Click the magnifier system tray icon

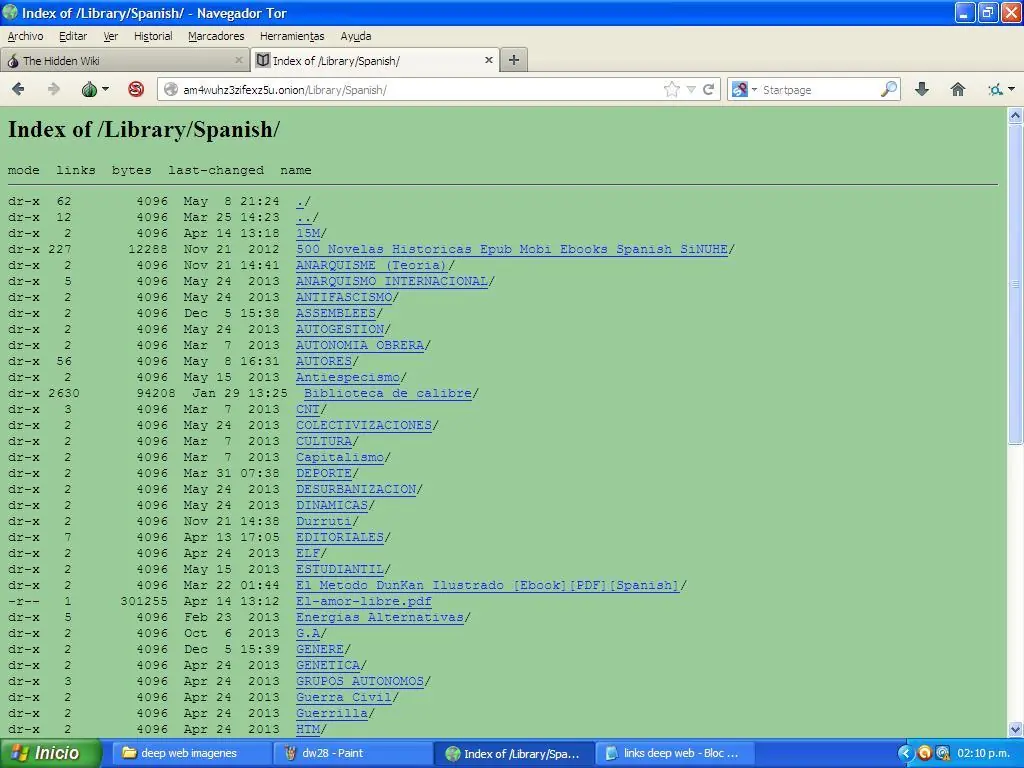coord(942,753)
